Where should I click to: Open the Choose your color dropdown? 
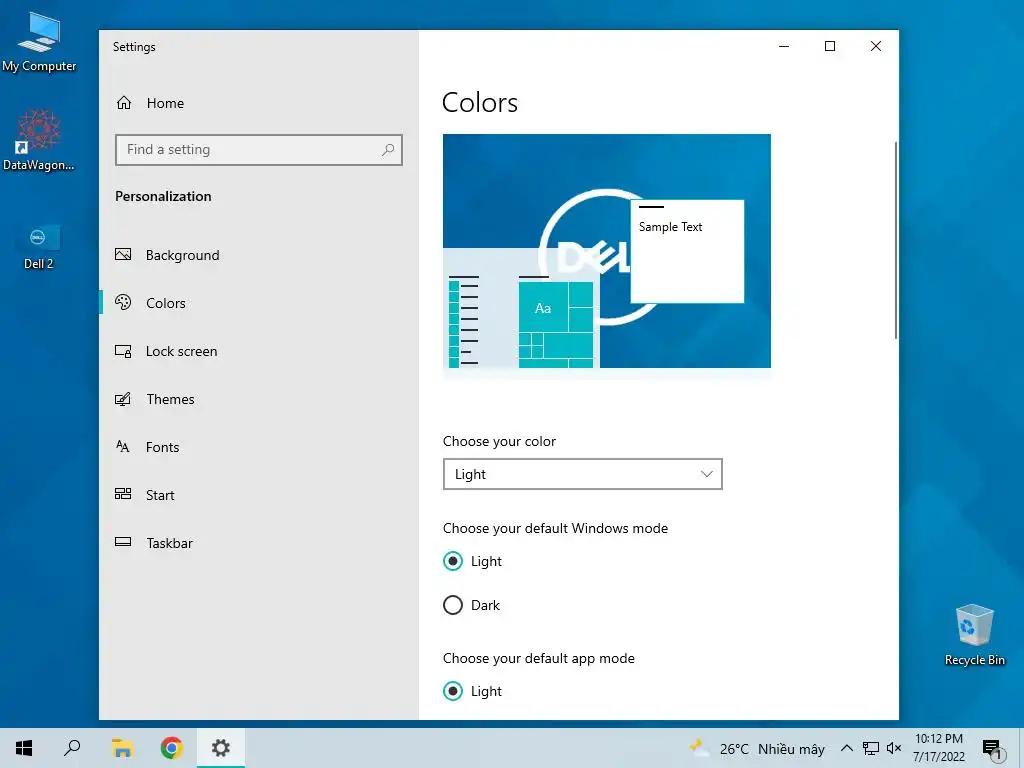583,474
